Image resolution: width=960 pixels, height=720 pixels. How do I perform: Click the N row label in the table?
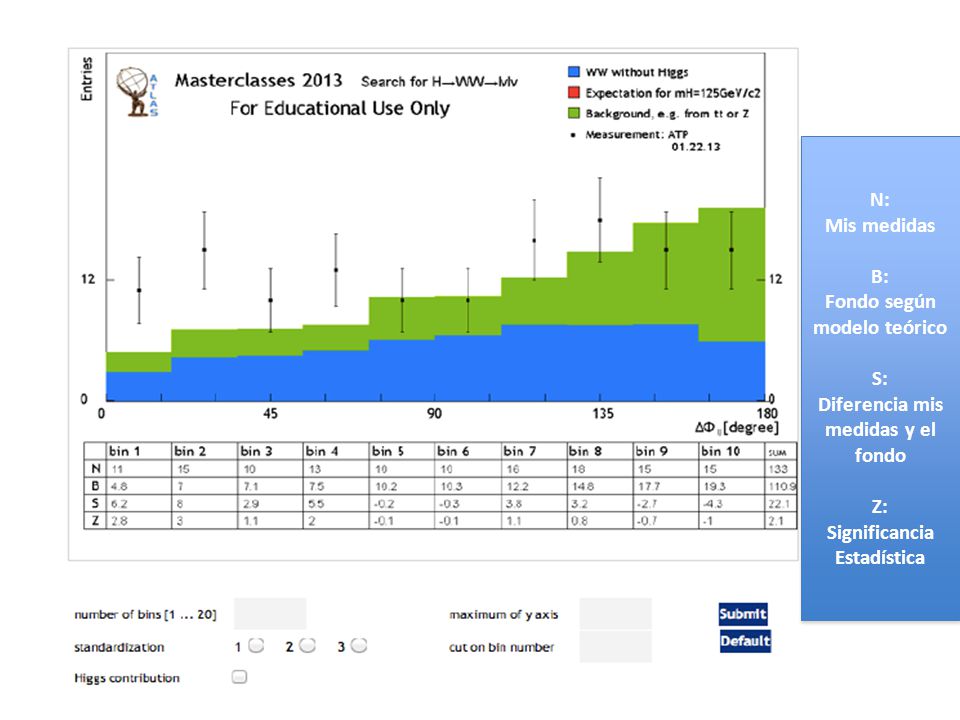[x=96, y=468]
